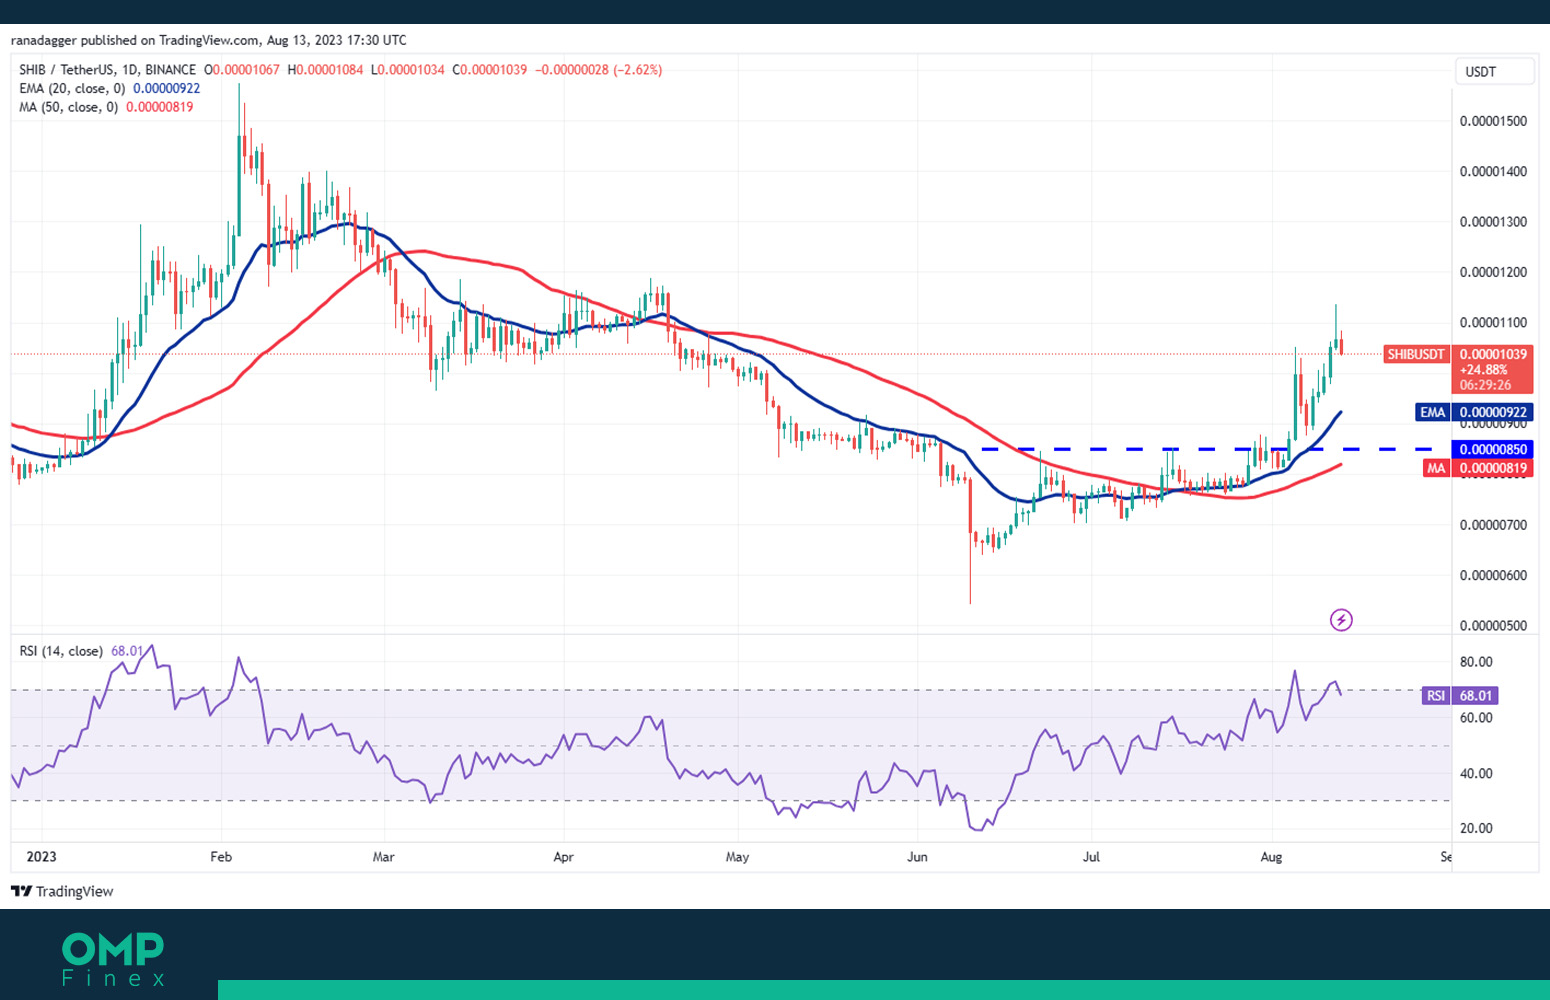Click the 20.00 RSI scale label
The image size is (1550, 1000).
(1476, 829)
